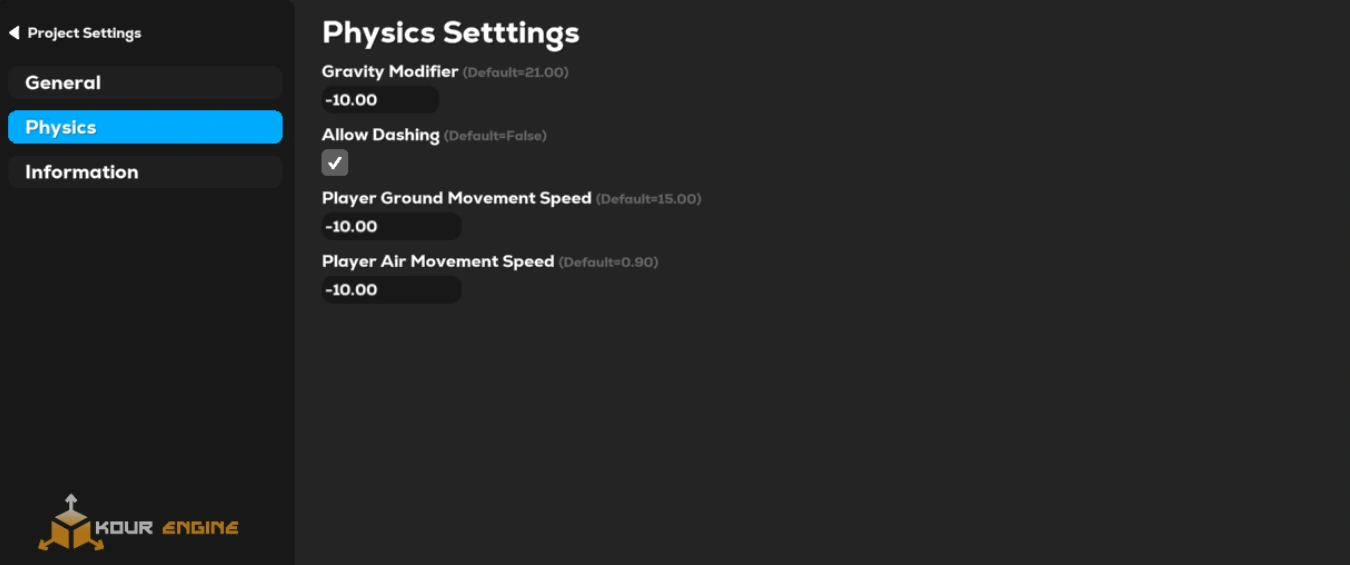The width and height of the screenshot is (1350, 565).
Task: Click the Player Ground Movement Speed label
Action: 456,198
